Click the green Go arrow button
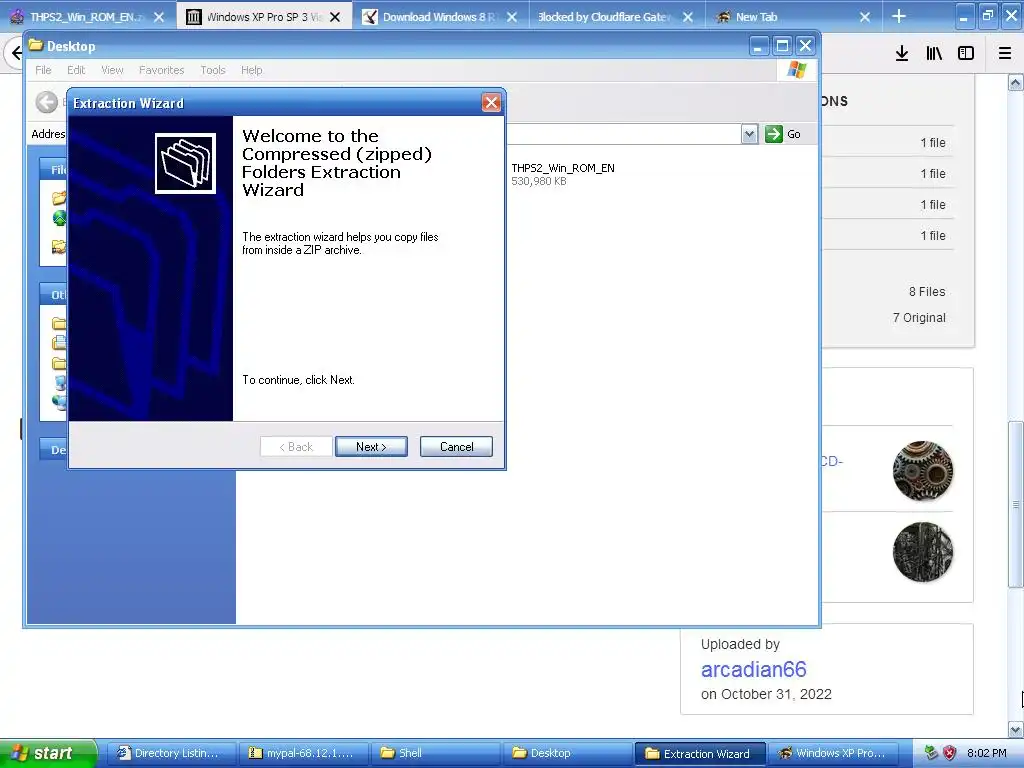1024x768 pixels. 774,134
